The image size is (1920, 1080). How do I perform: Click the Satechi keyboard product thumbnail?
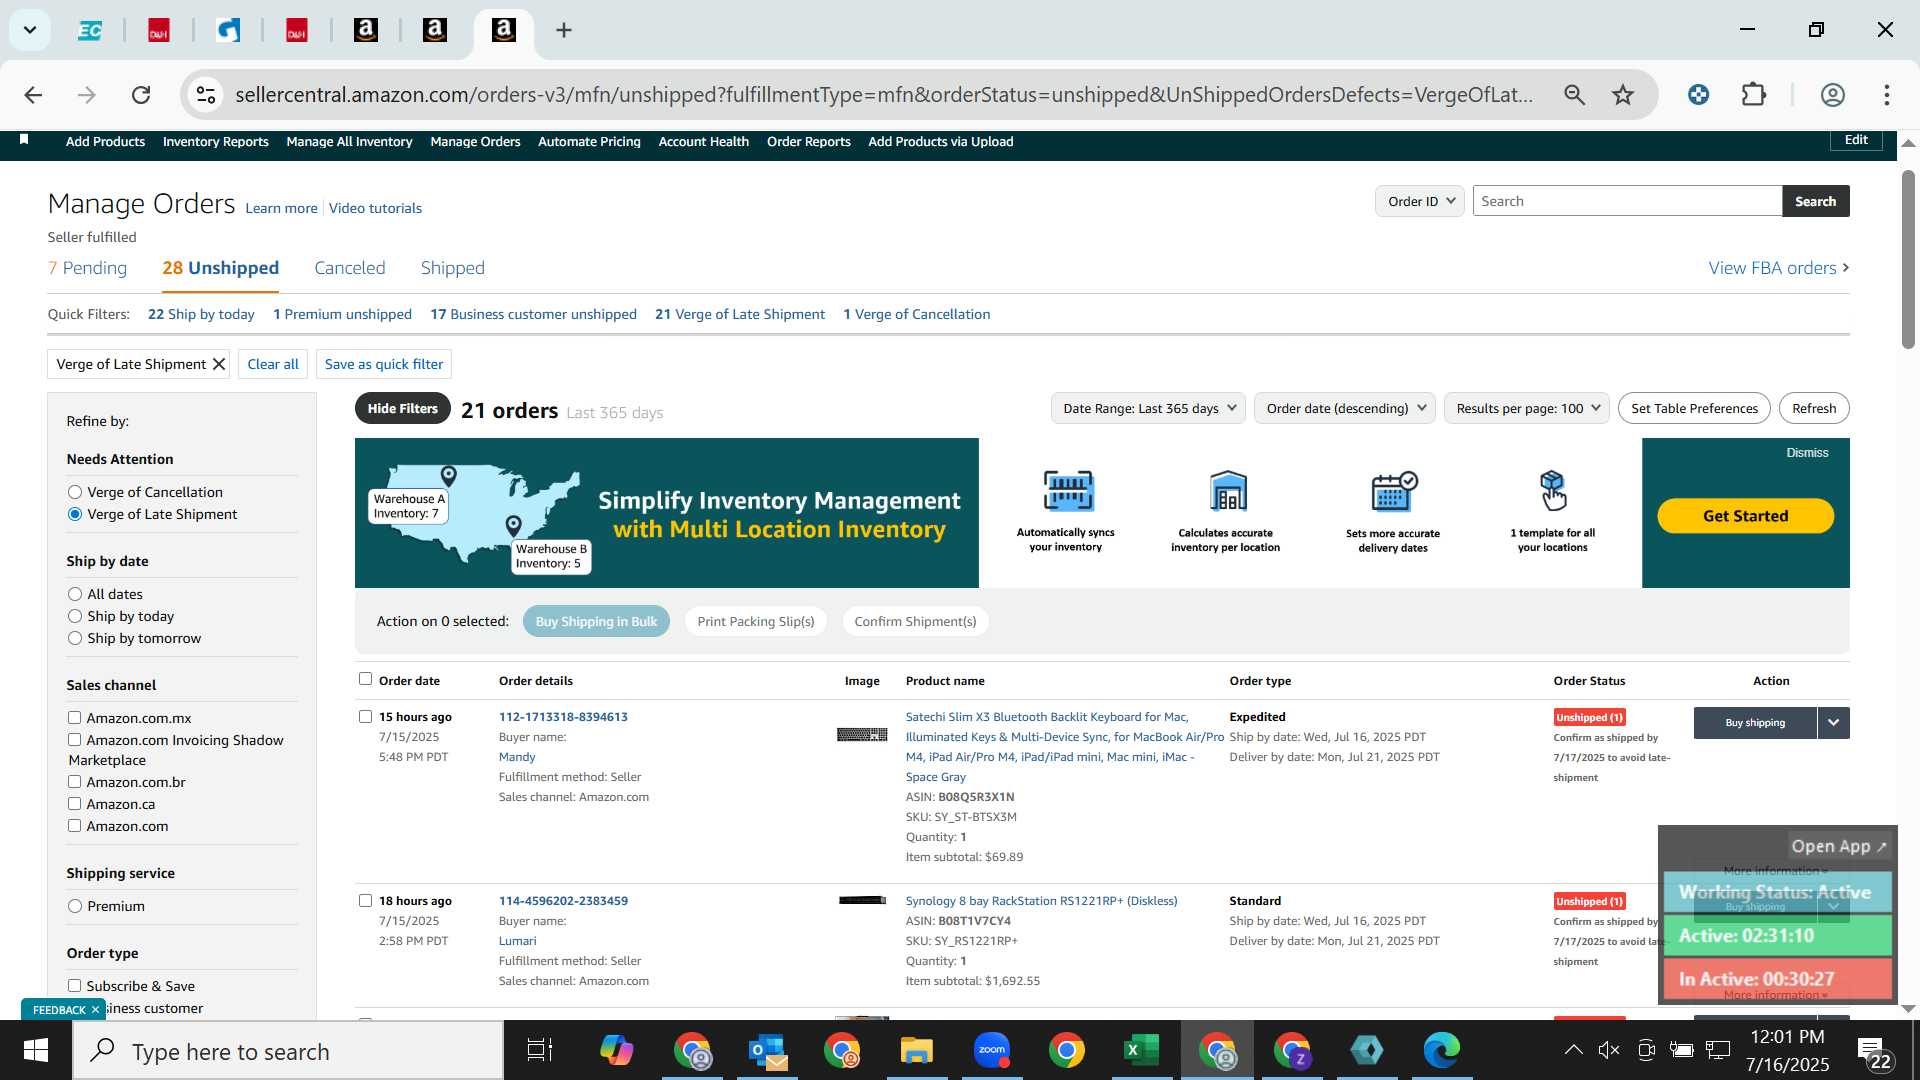click(862, 735)
